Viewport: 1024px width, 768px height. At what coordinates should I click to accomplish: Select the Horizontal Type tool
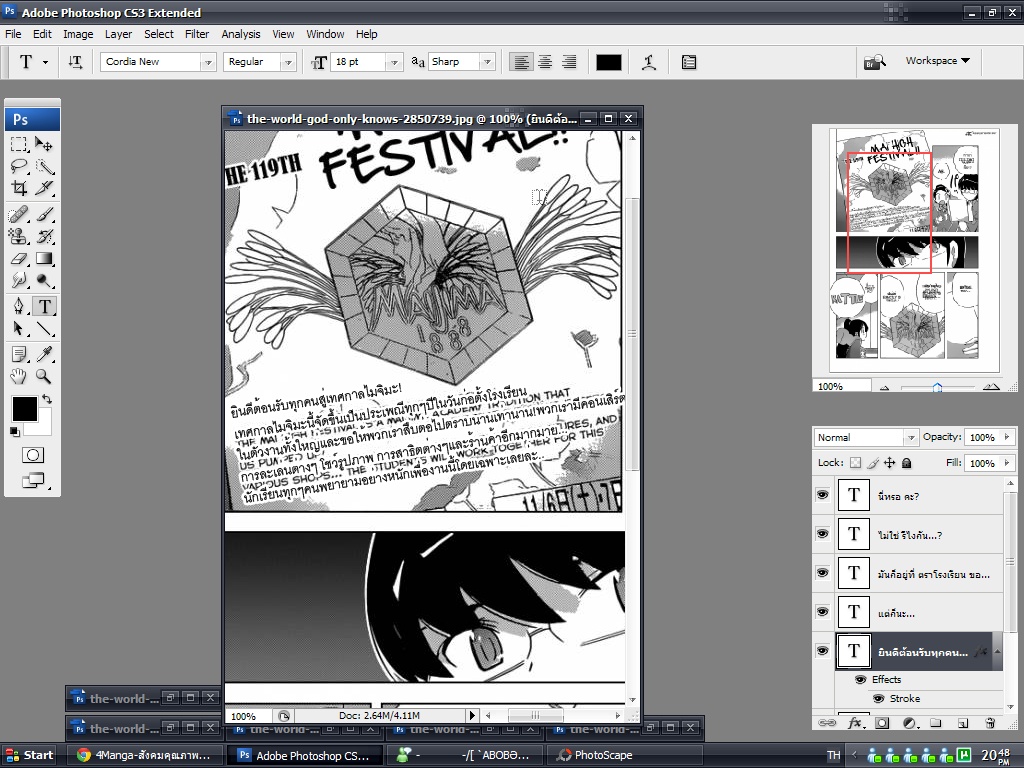pyautogui.click(x=44, y=306)
